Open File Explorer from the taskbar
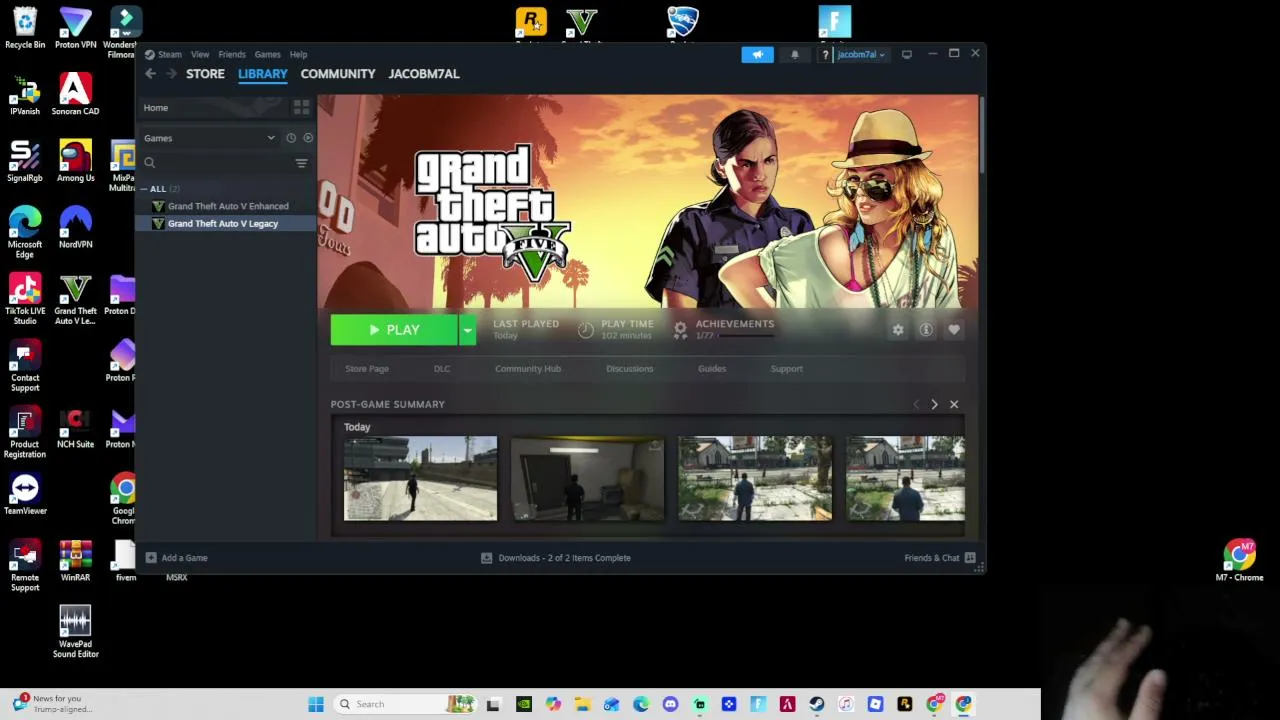Viewport: 1280px width, 720px height. tap(582, 704)
